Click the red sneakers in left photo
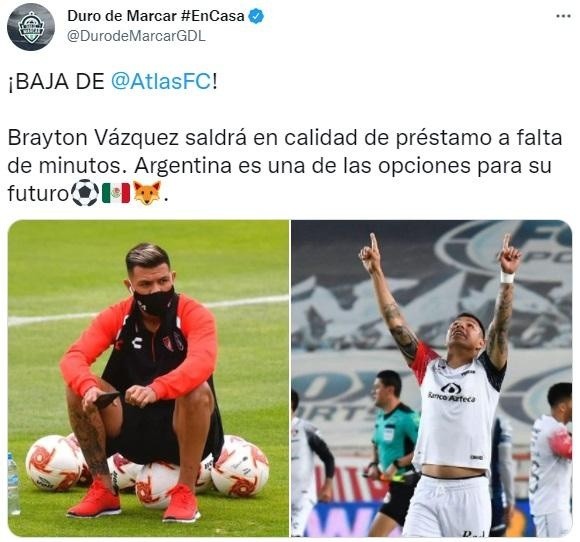Image resolution: width=580 pixels, height=542 pixels. click(x=134, y=501)
